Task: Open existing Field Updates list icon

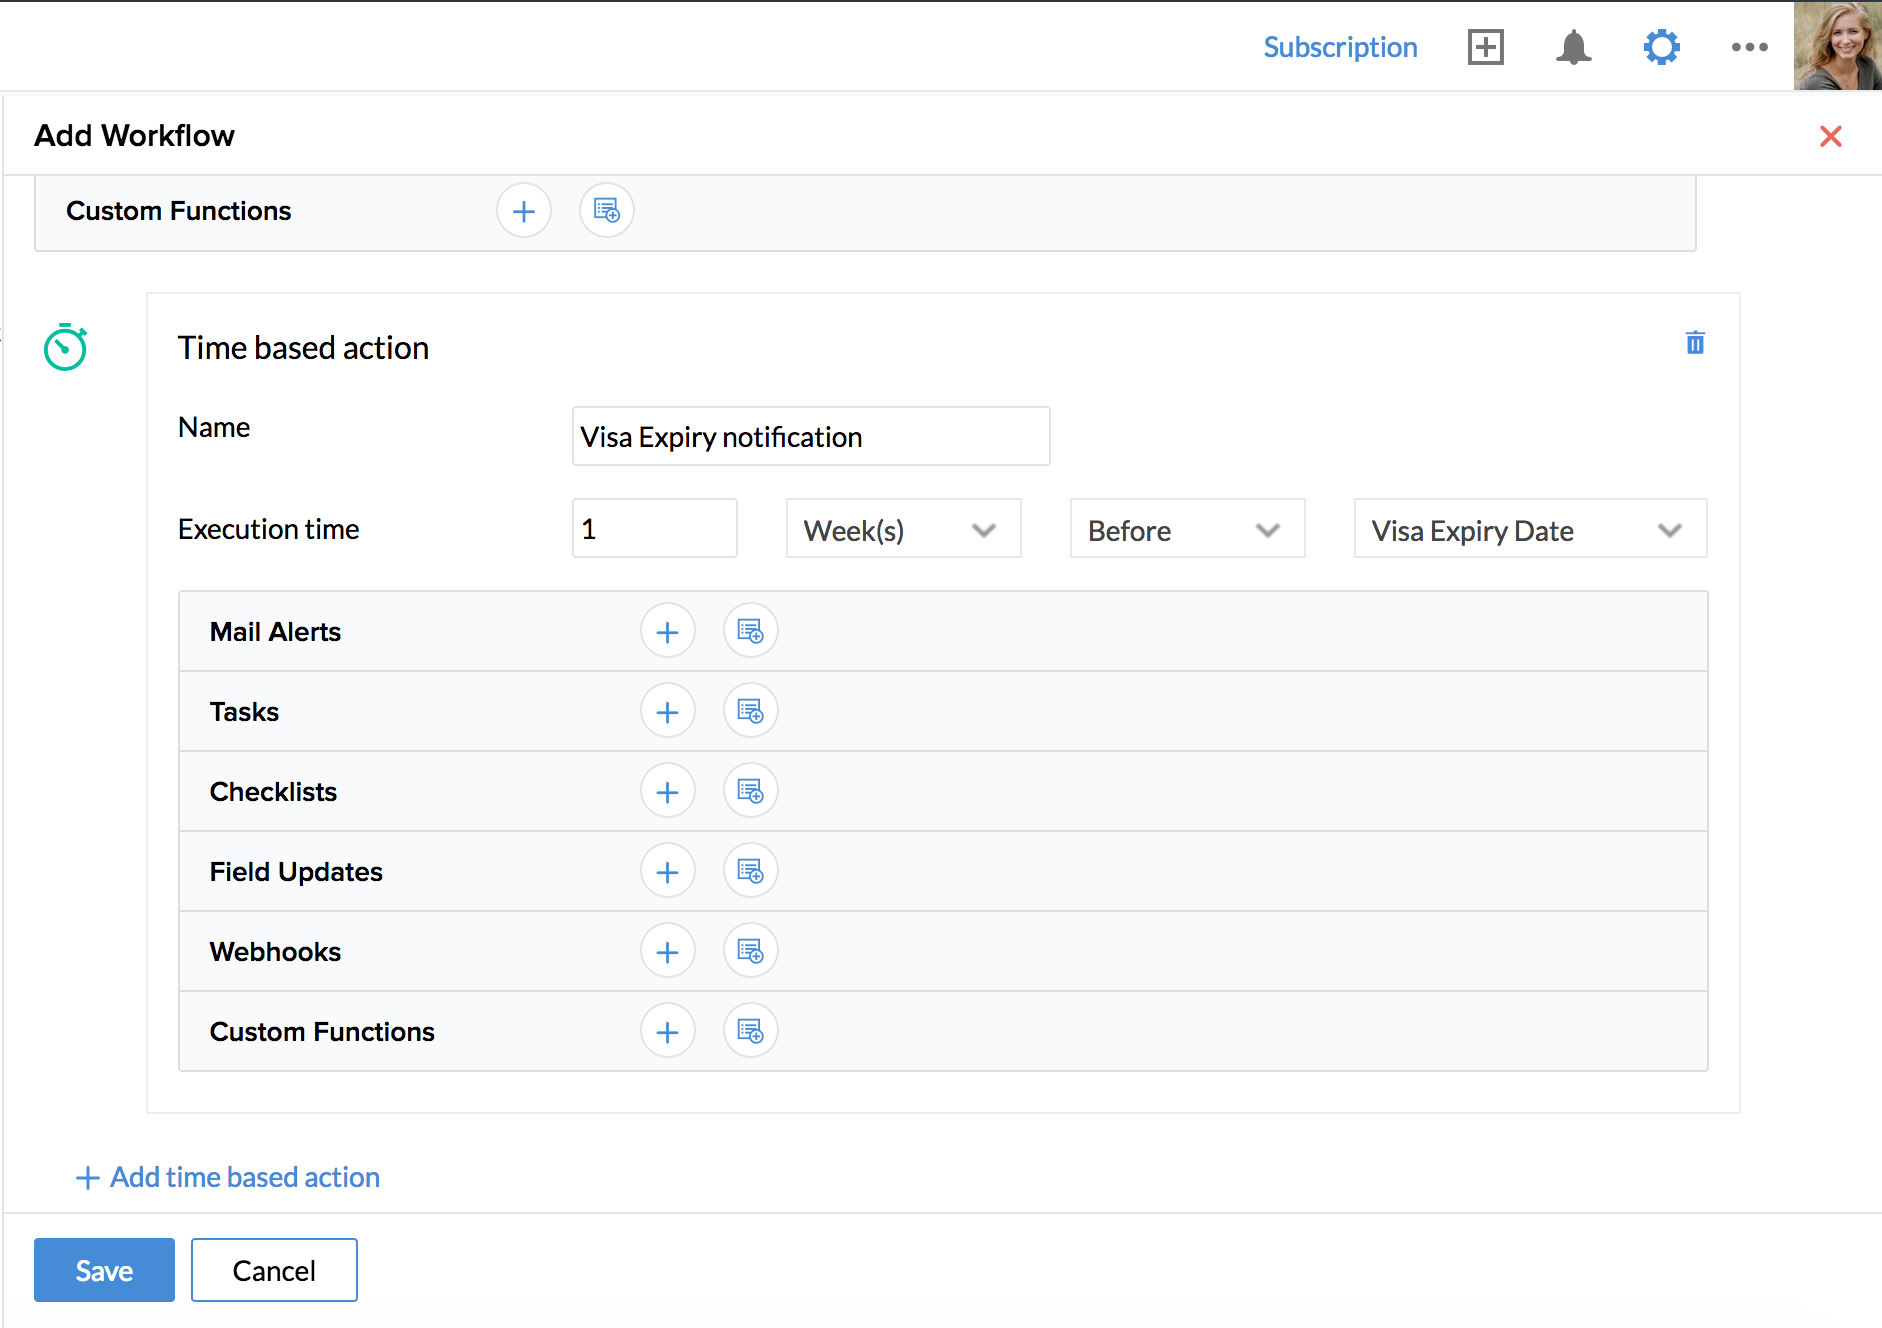Action: click(x=750, y=871)
